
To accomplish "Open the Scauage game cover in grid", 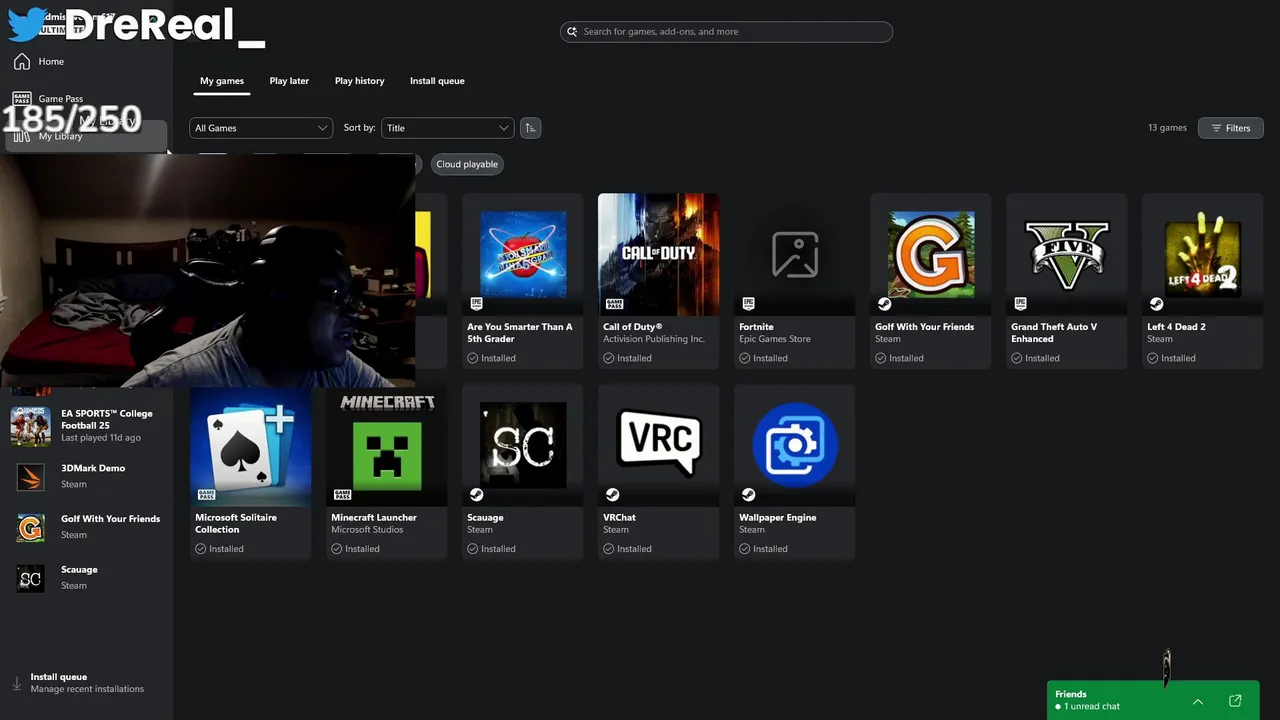I will click(523, 445).
